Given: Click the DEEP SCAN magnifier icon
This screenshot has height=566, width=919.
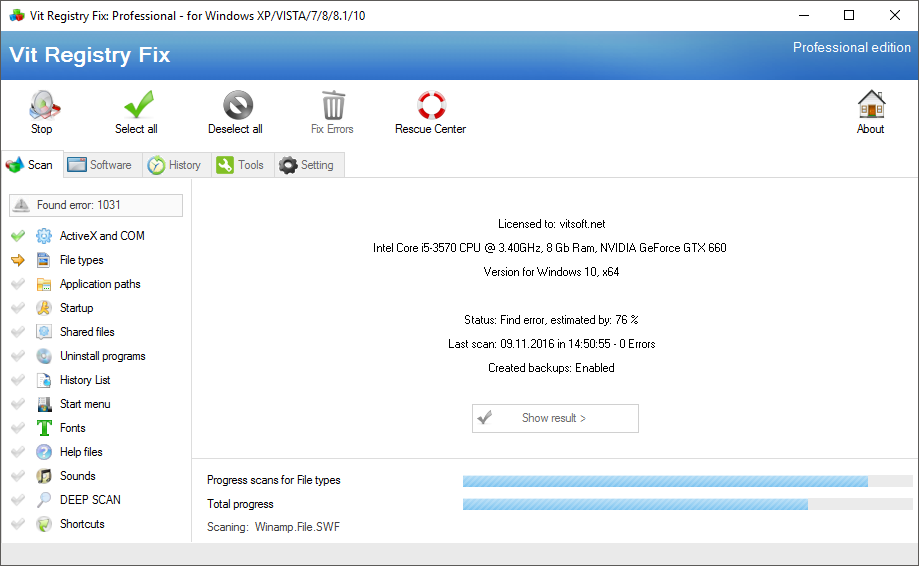Looking at the screenshot, I should [x=44, y=500].
